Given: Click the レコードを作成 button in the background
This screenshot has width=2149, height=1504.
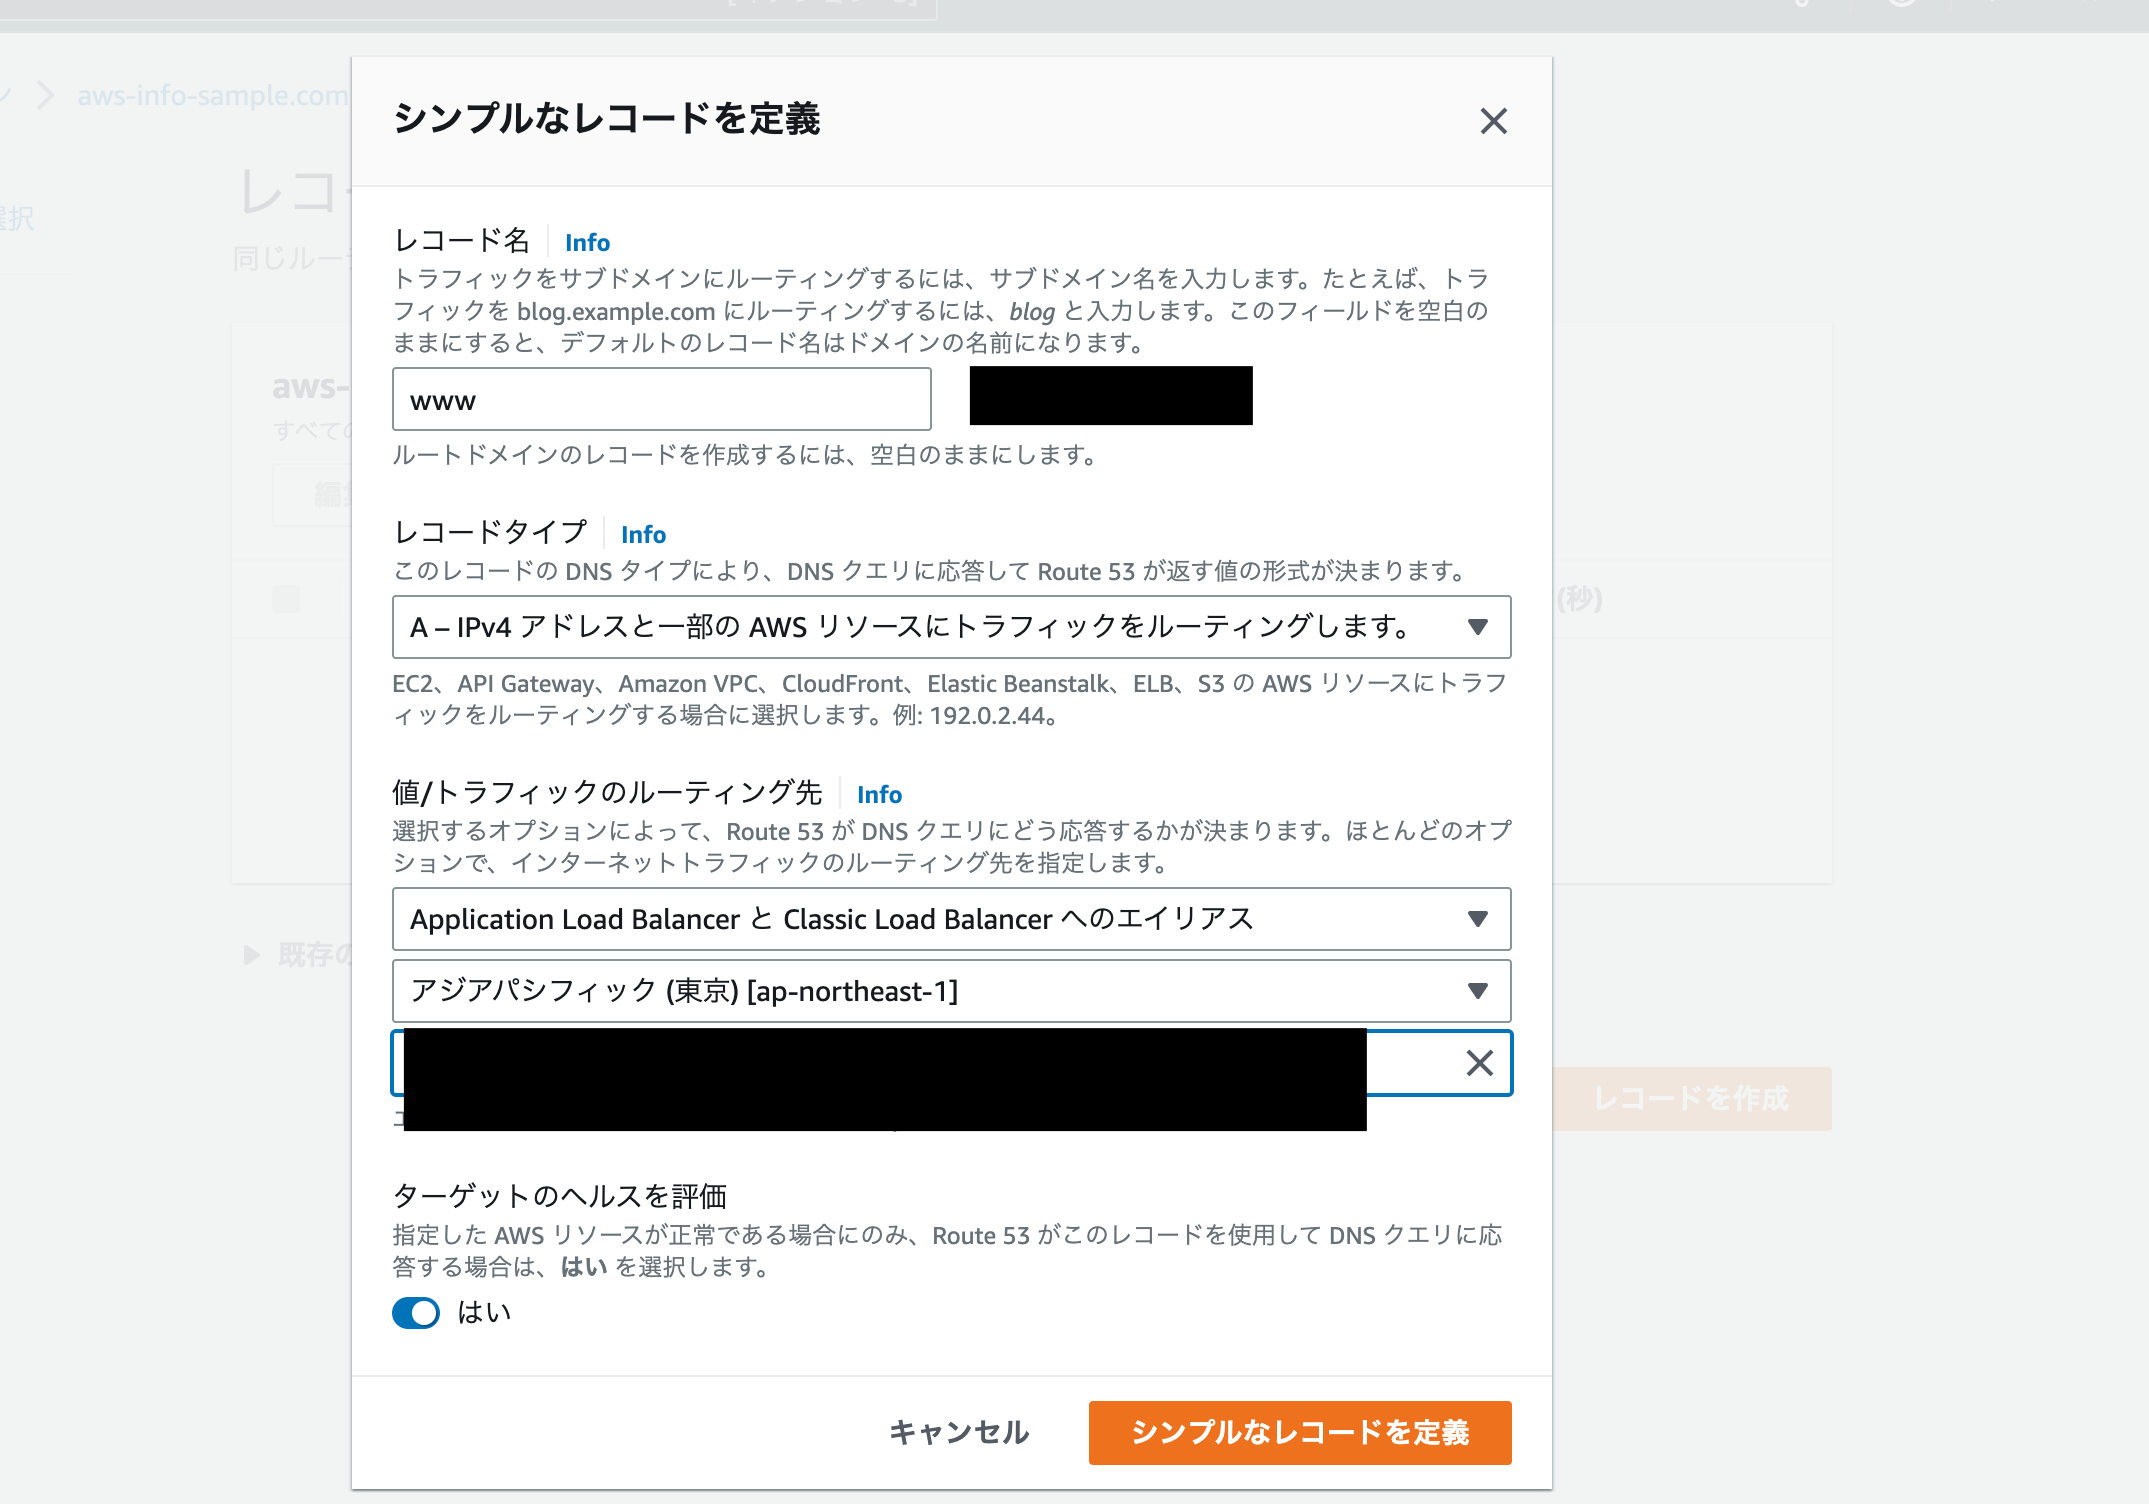Looking at the screenshot, I should click(x=1692, y=1098).
